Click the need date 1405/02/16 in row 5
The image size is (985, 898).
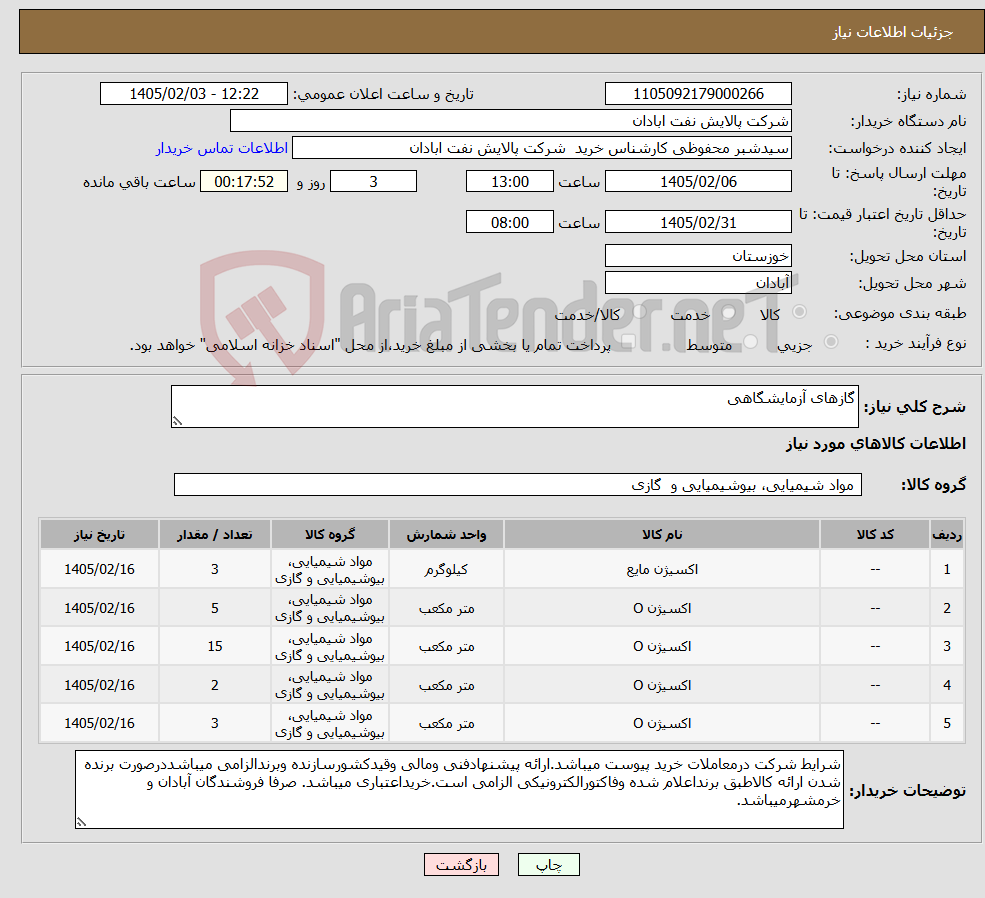click(99, 723)
